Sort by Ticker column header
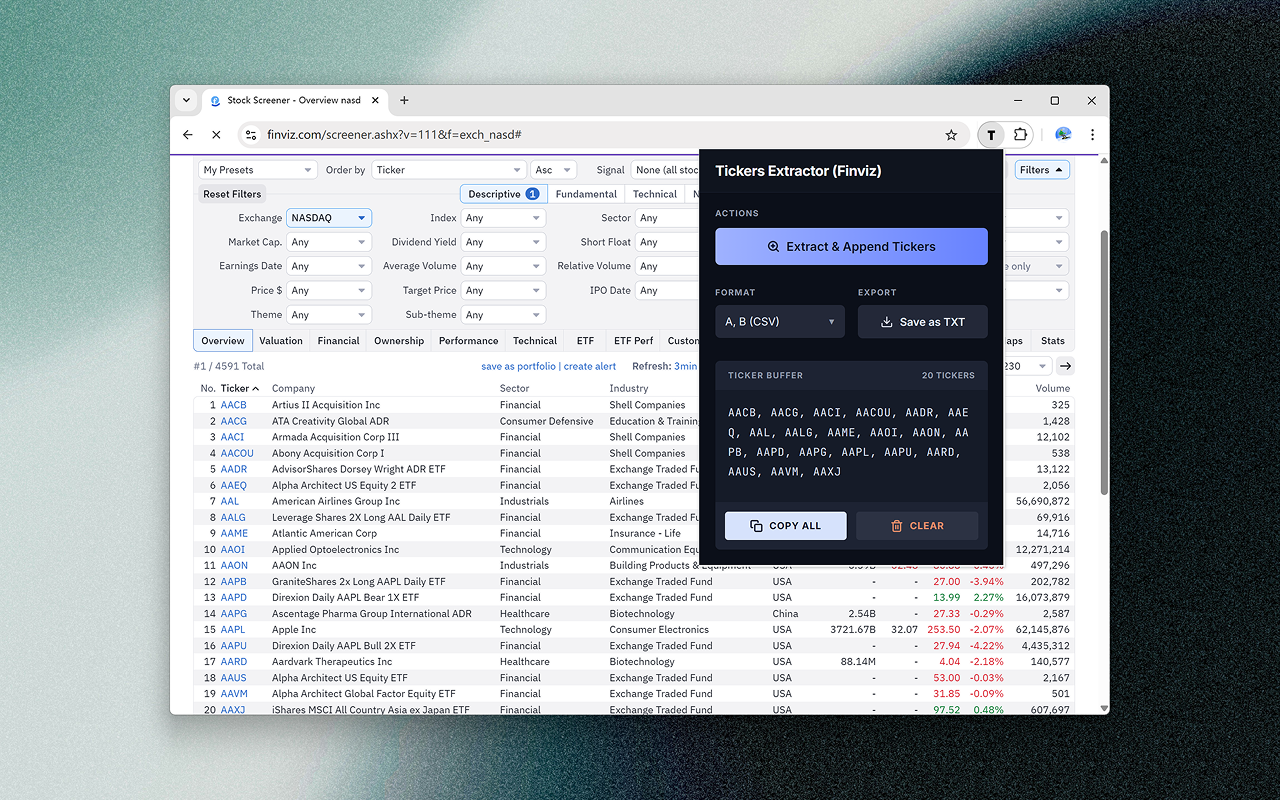The width and height of the screenshot is (1280, 800). point(239,388)
